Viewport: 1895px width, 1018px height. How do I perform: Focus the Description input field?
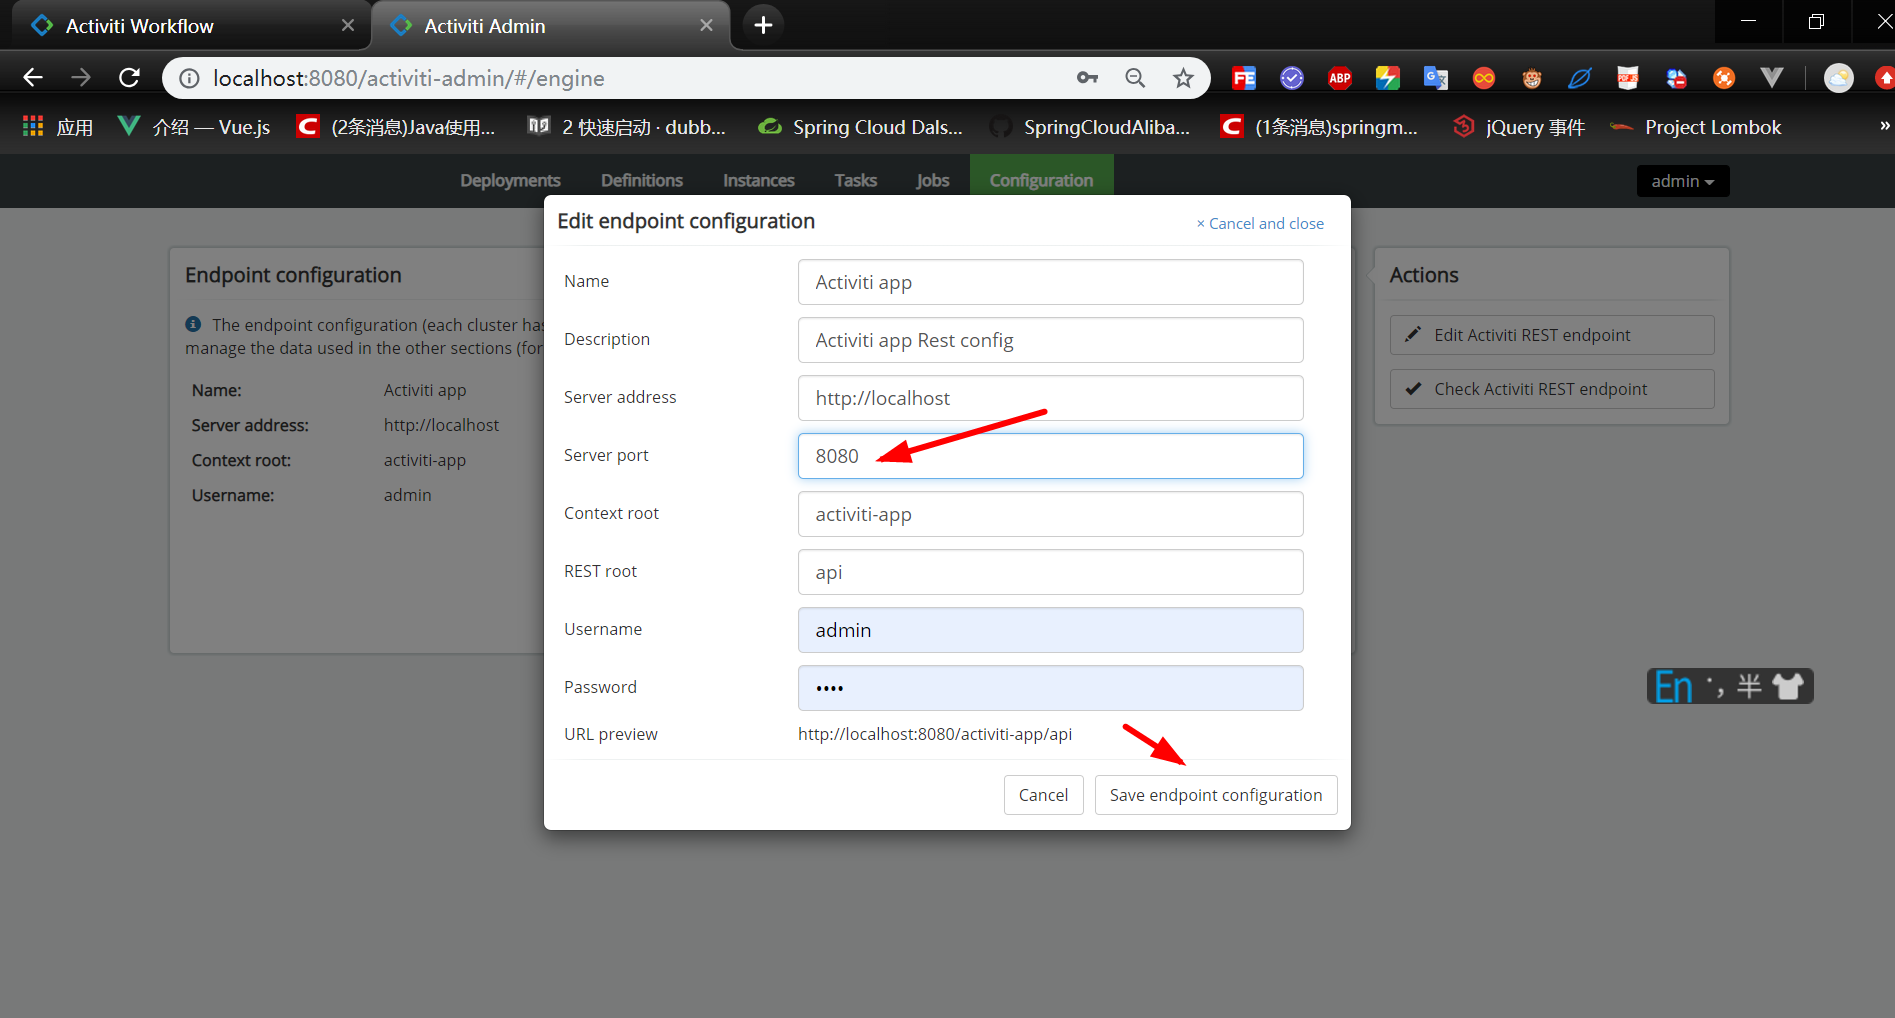point(1051,340)
